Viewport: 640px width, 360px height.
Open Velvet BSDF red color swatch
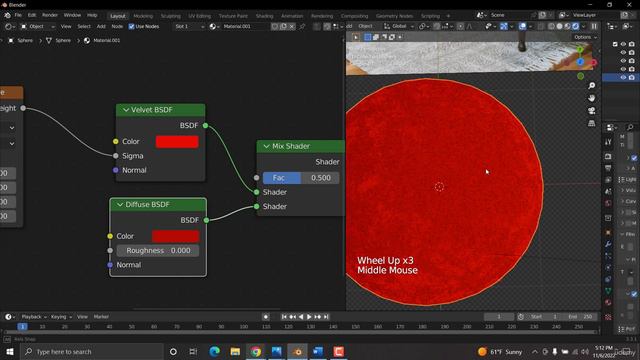(x=177, y=142)
